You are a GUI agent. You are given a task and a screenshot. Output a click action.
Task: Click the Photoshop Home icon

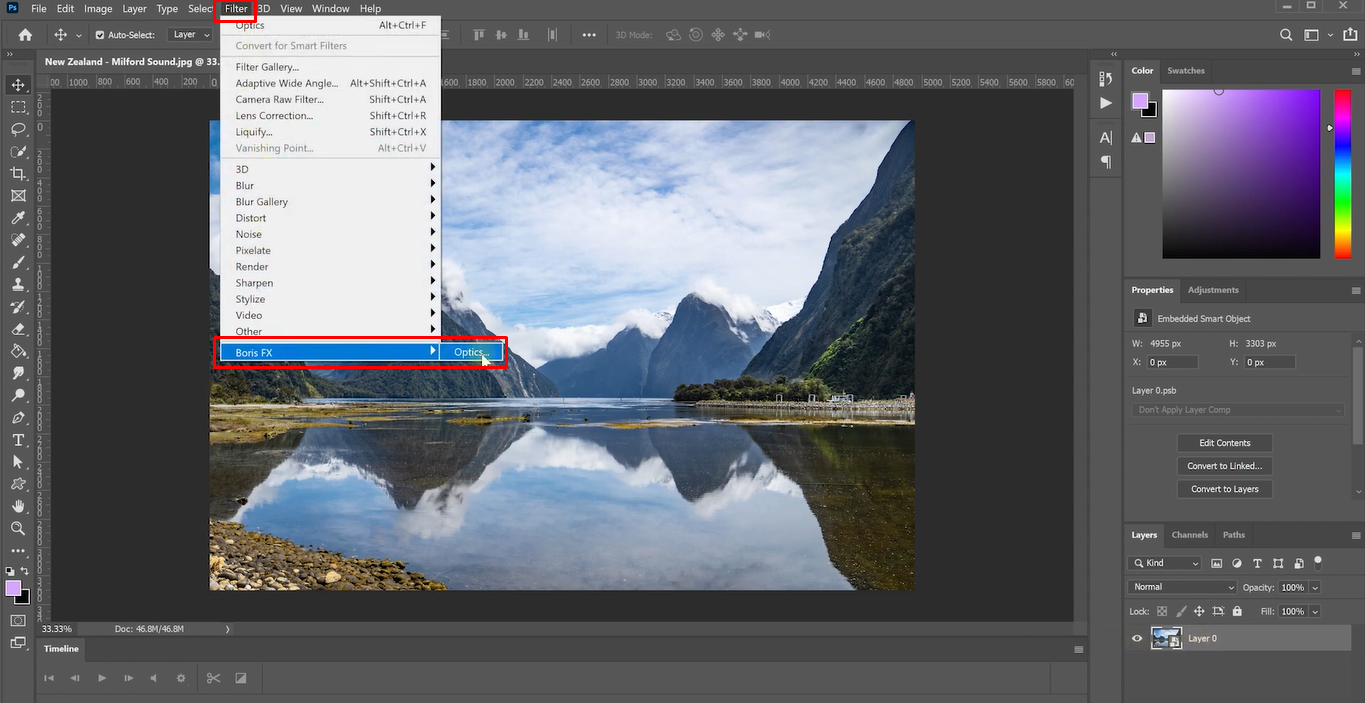pos(24,34)
